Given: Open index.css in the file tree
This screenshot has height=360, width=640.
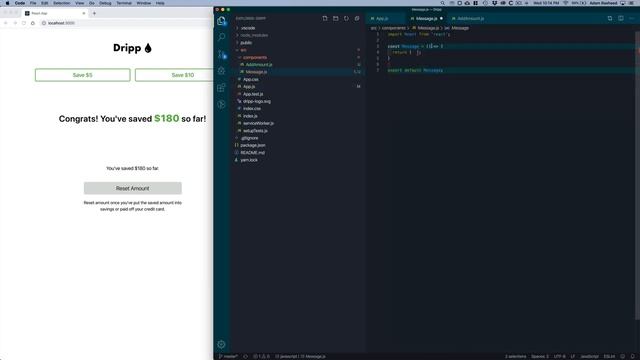Looking at the screenshot, I should click(252, 109).
